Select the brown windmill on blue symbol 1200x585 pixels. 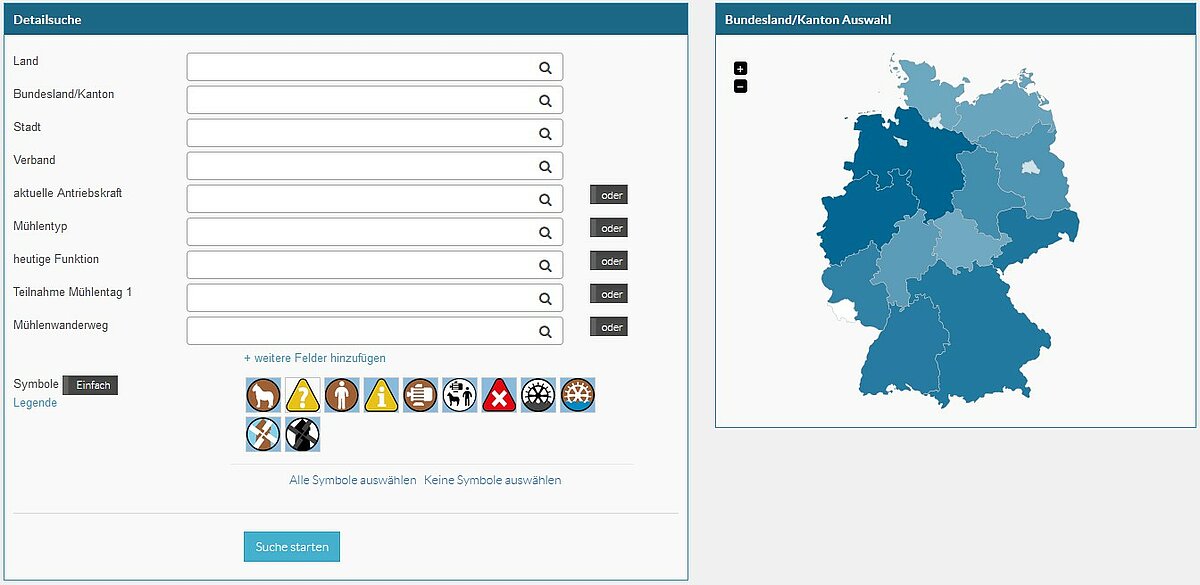tap(263, 434)
